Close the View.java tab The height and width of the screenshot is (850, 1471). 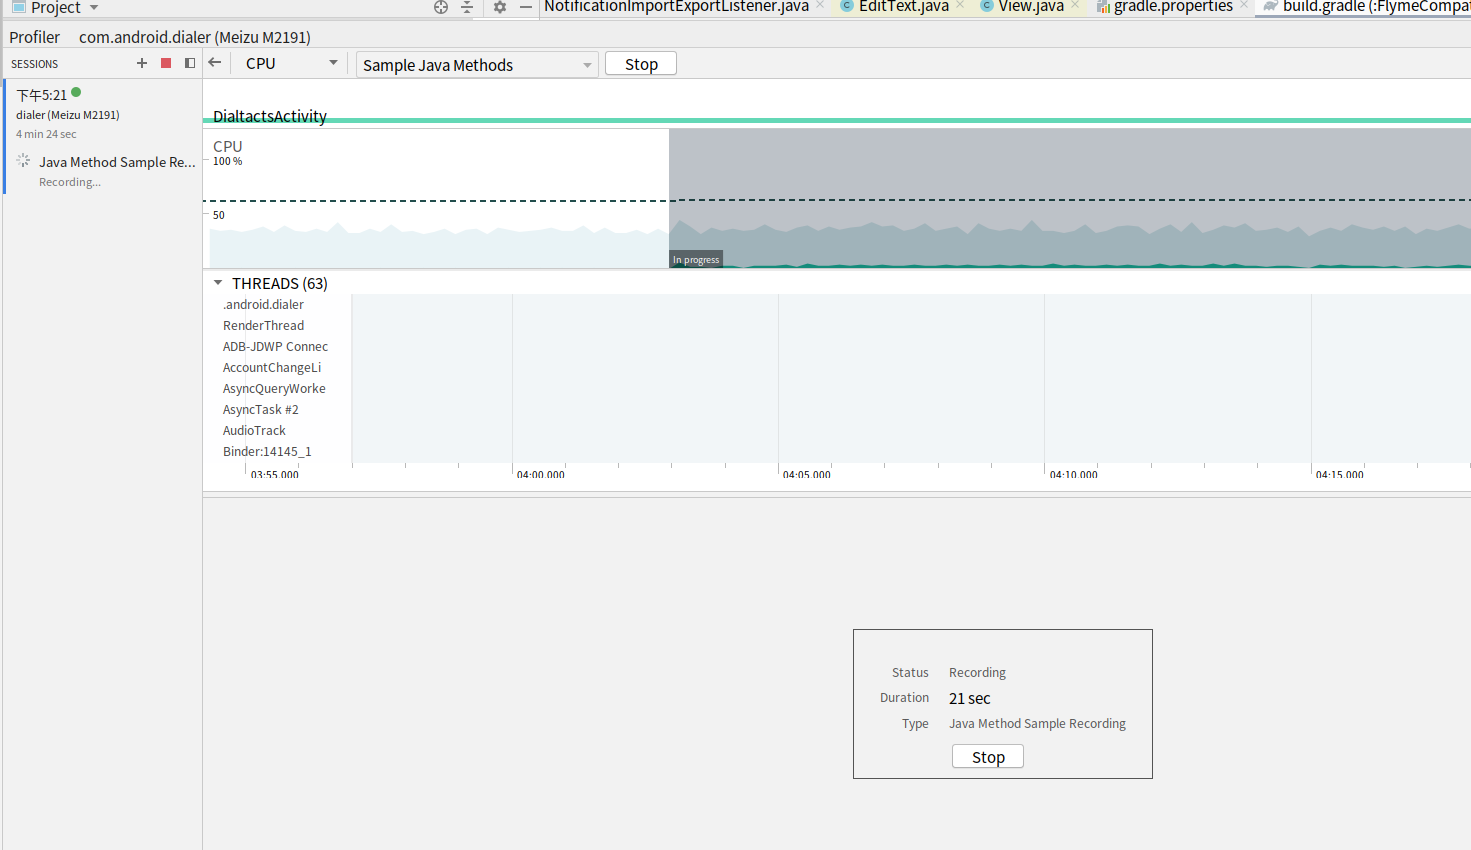1075,6
